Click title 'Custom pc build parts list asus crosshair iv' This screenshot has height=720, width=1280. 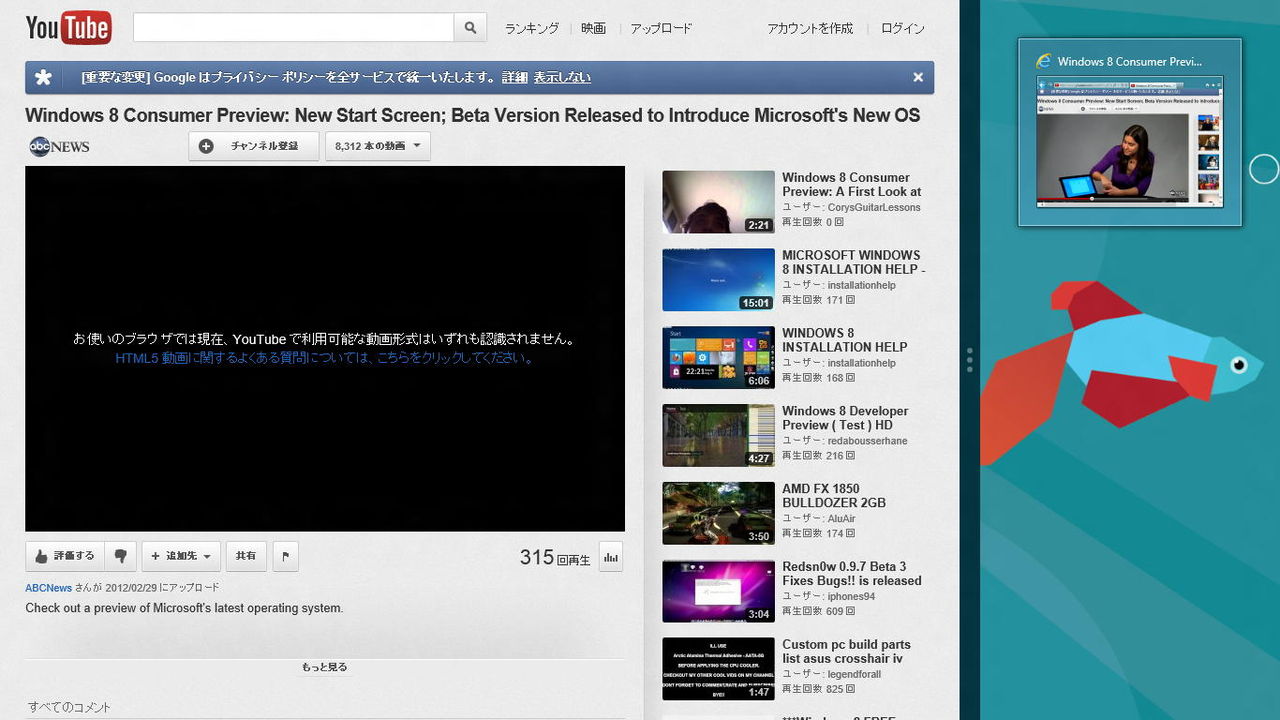pos(846,652)
